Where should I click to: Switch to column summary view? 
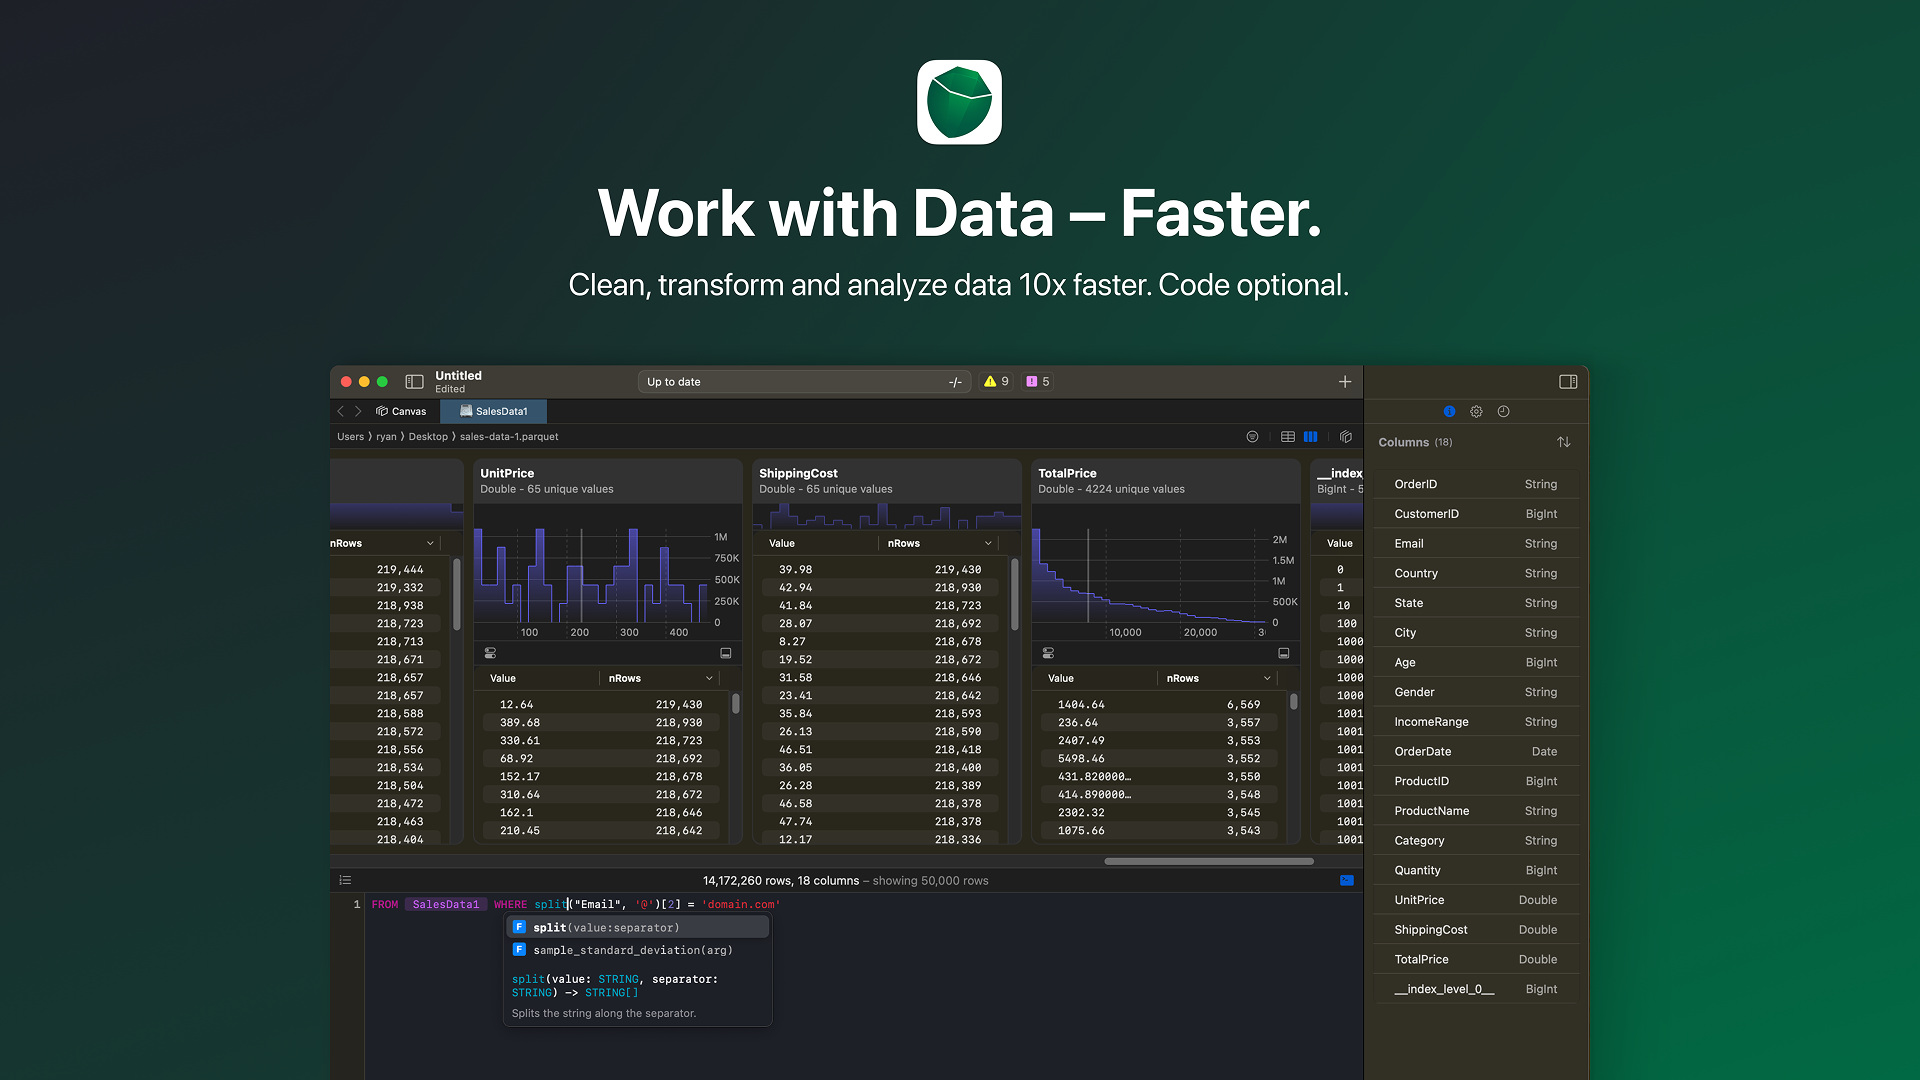[1310, 437]
